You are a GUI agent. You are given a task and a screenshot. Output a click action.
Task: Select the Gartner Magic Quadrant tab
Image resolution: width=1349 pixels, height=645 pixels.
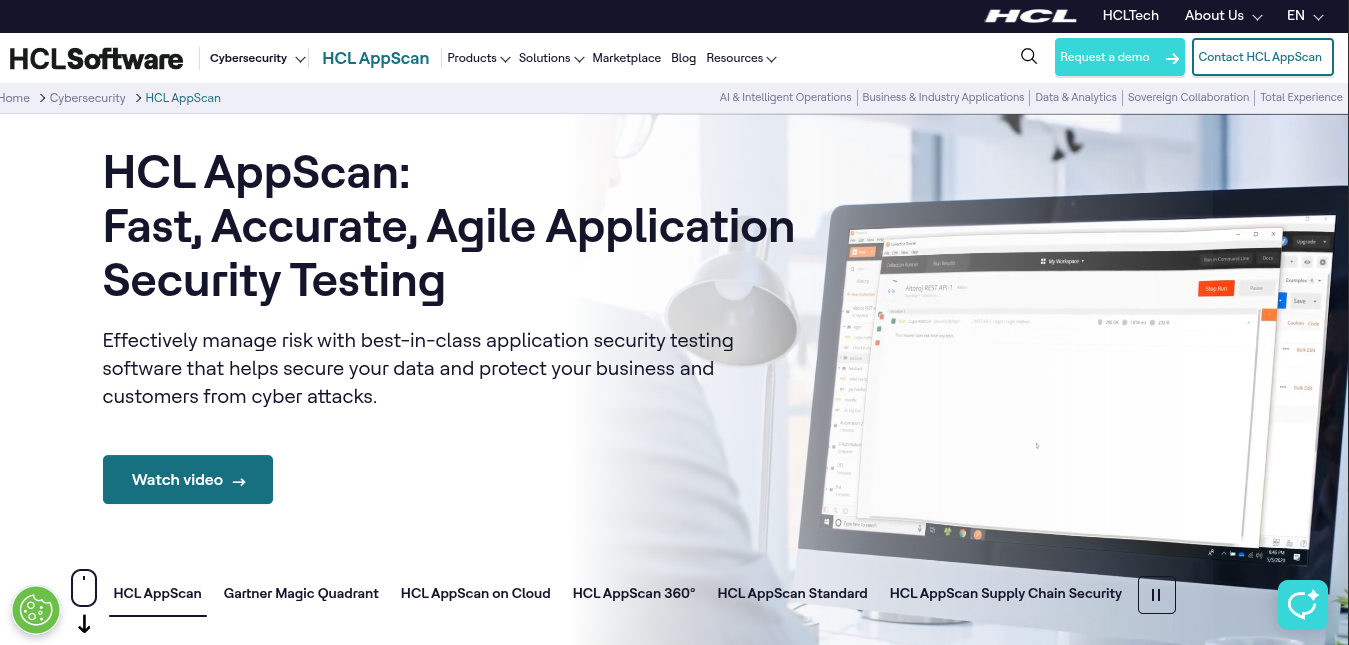(301, 593)
